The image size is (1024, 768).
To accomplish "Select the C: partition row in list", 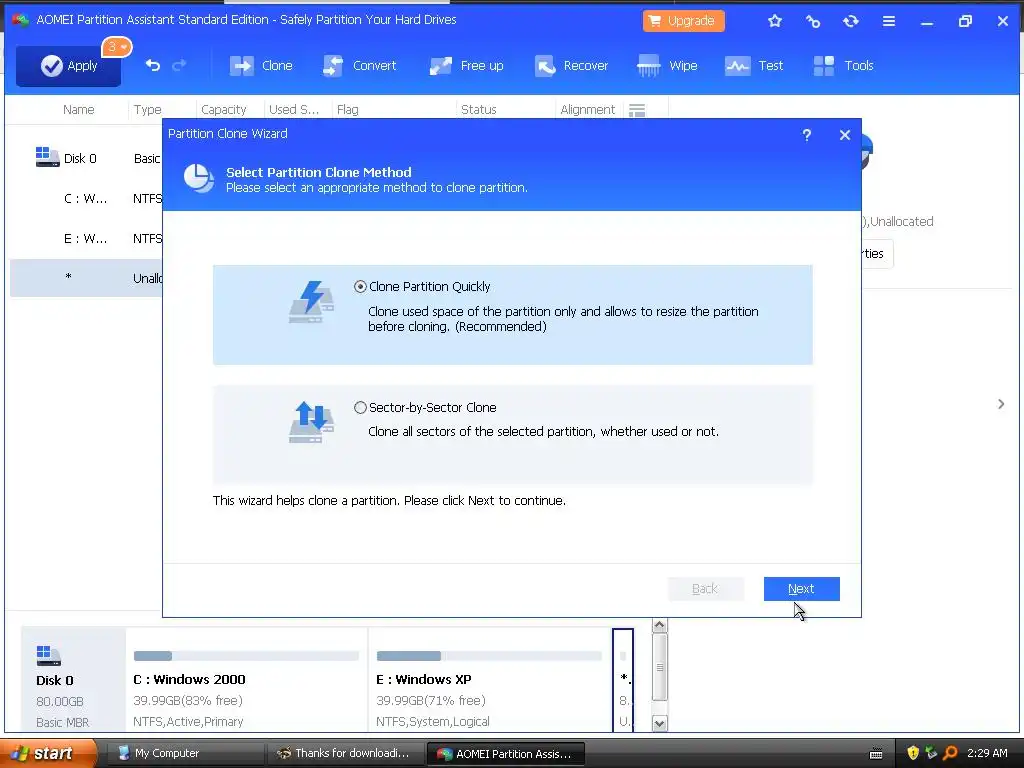I will coord(86,199).
